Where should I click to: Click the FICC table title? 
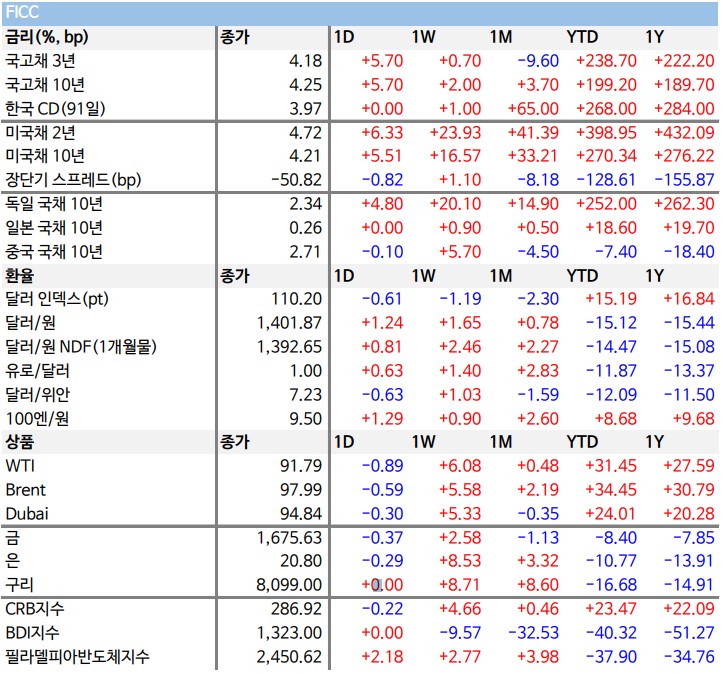click(x=22, y=12)
